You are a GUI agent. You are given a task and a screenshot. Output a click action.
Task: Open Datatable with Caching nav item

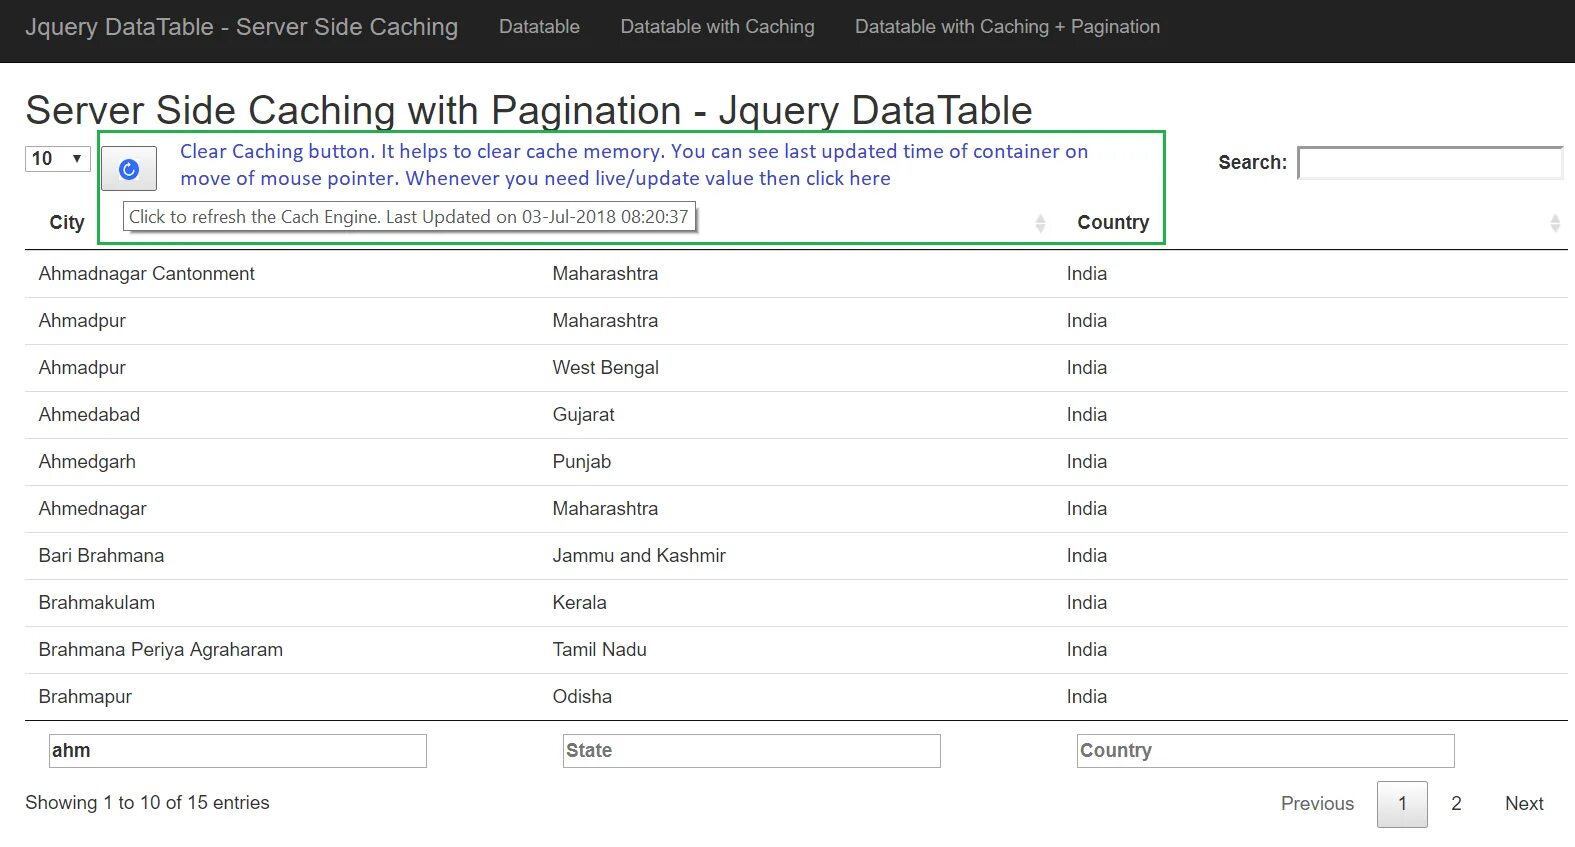pos(717,27)
